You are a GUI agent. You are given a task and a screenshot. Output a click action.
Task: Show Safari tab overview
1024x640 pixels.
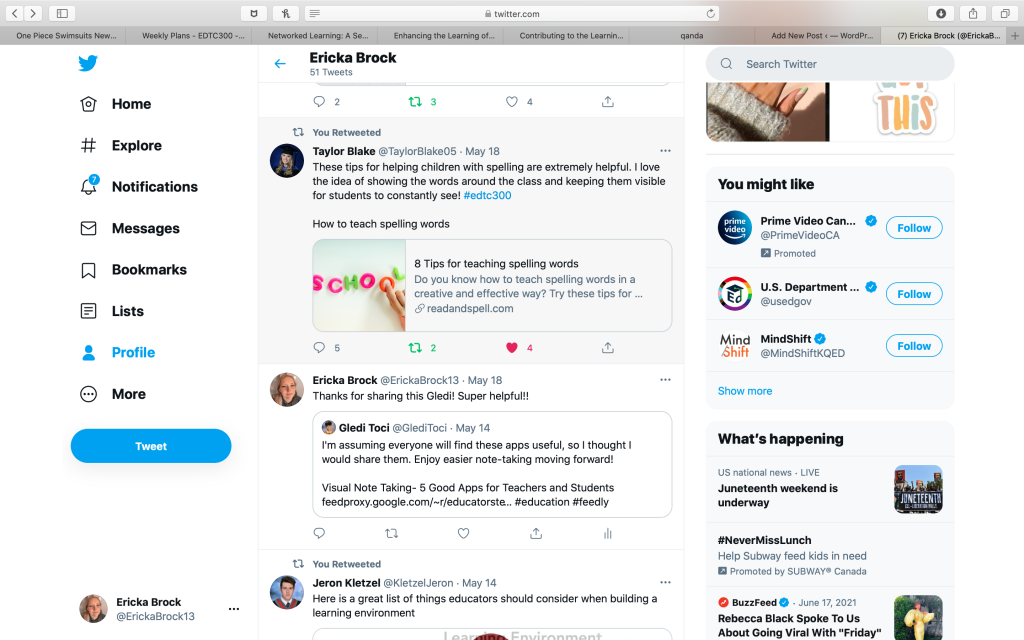1005,13
